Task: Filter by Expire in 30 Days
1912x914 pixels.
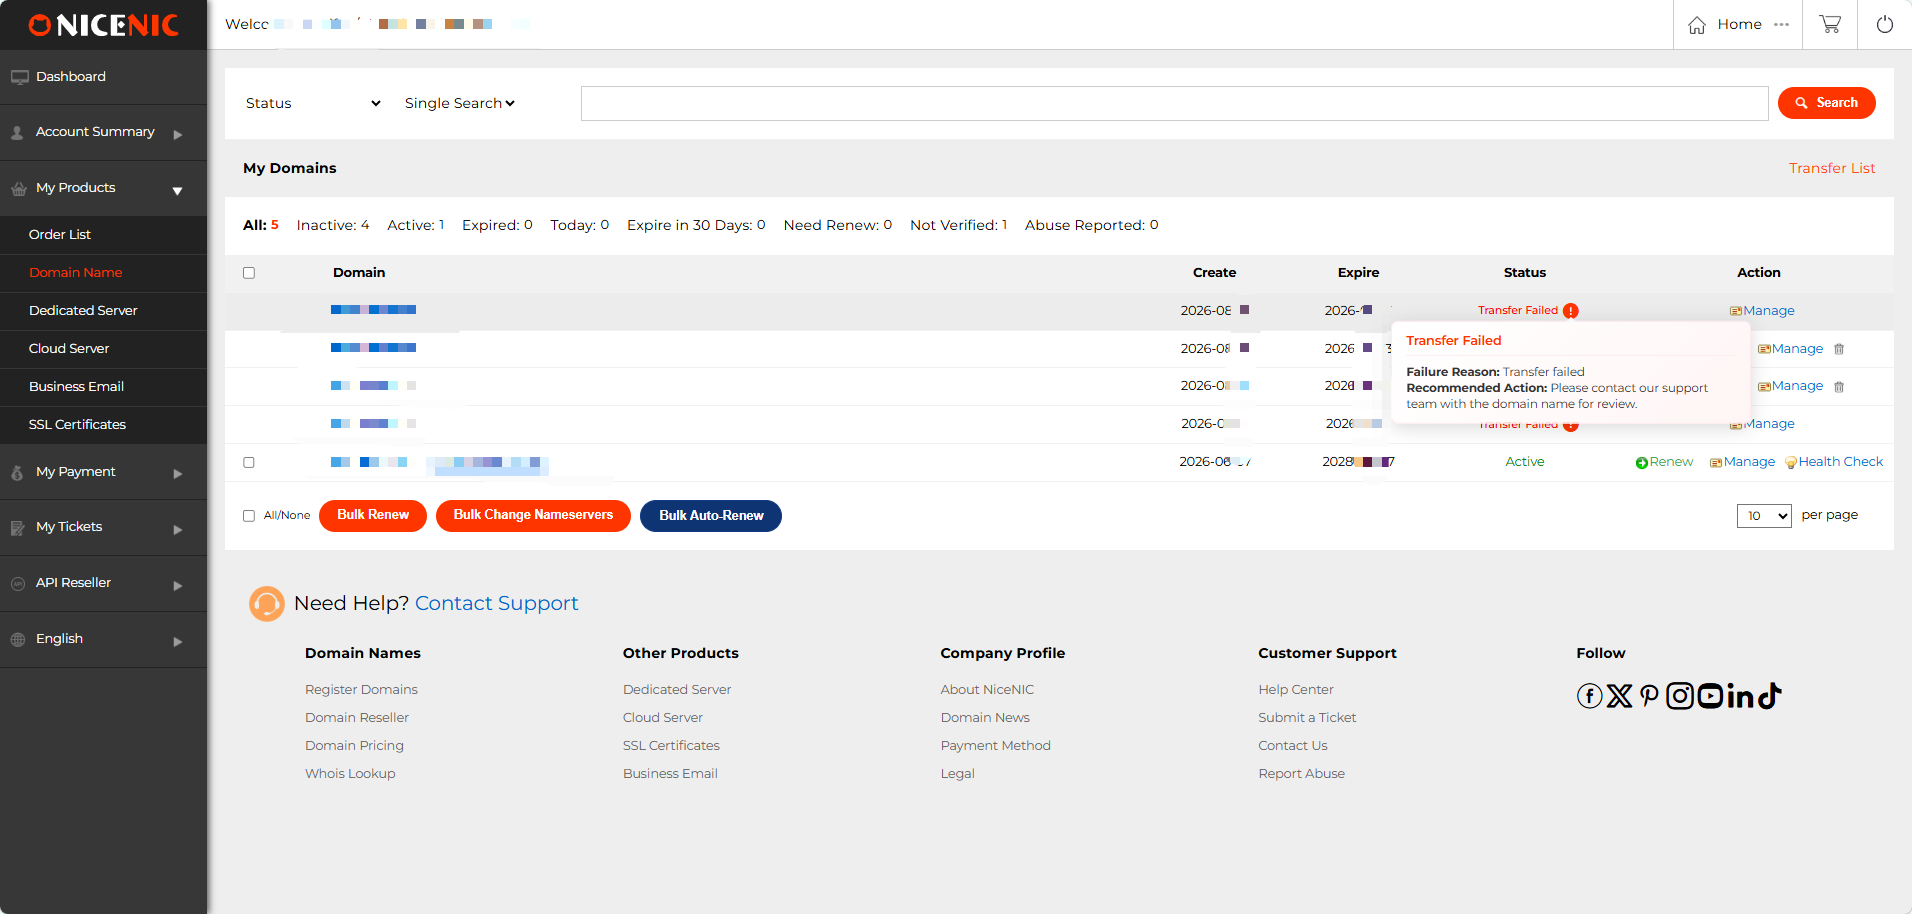Action: tap(696, 225)
